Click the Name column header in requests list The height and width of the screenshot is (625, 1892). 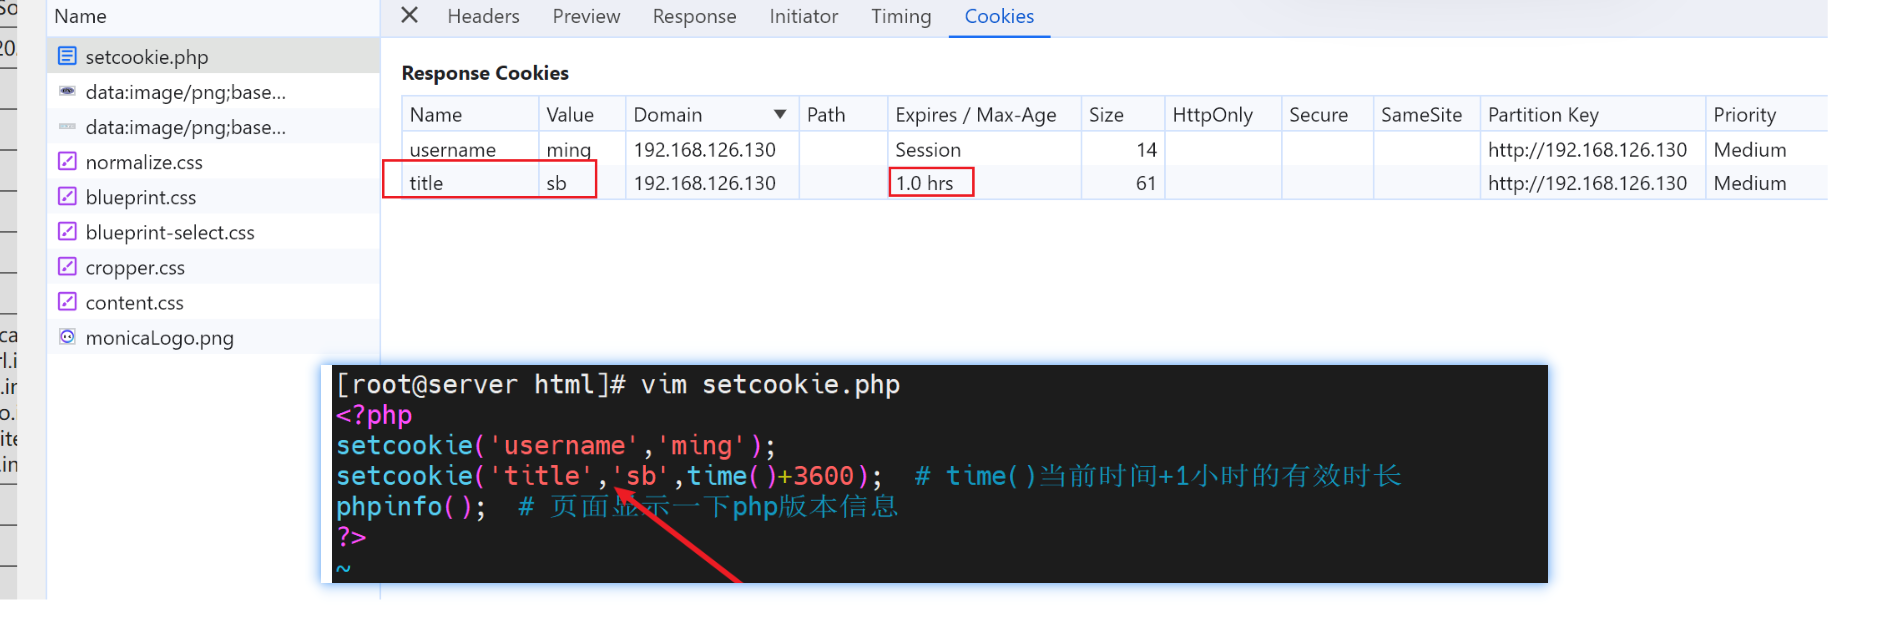[80, 16]
